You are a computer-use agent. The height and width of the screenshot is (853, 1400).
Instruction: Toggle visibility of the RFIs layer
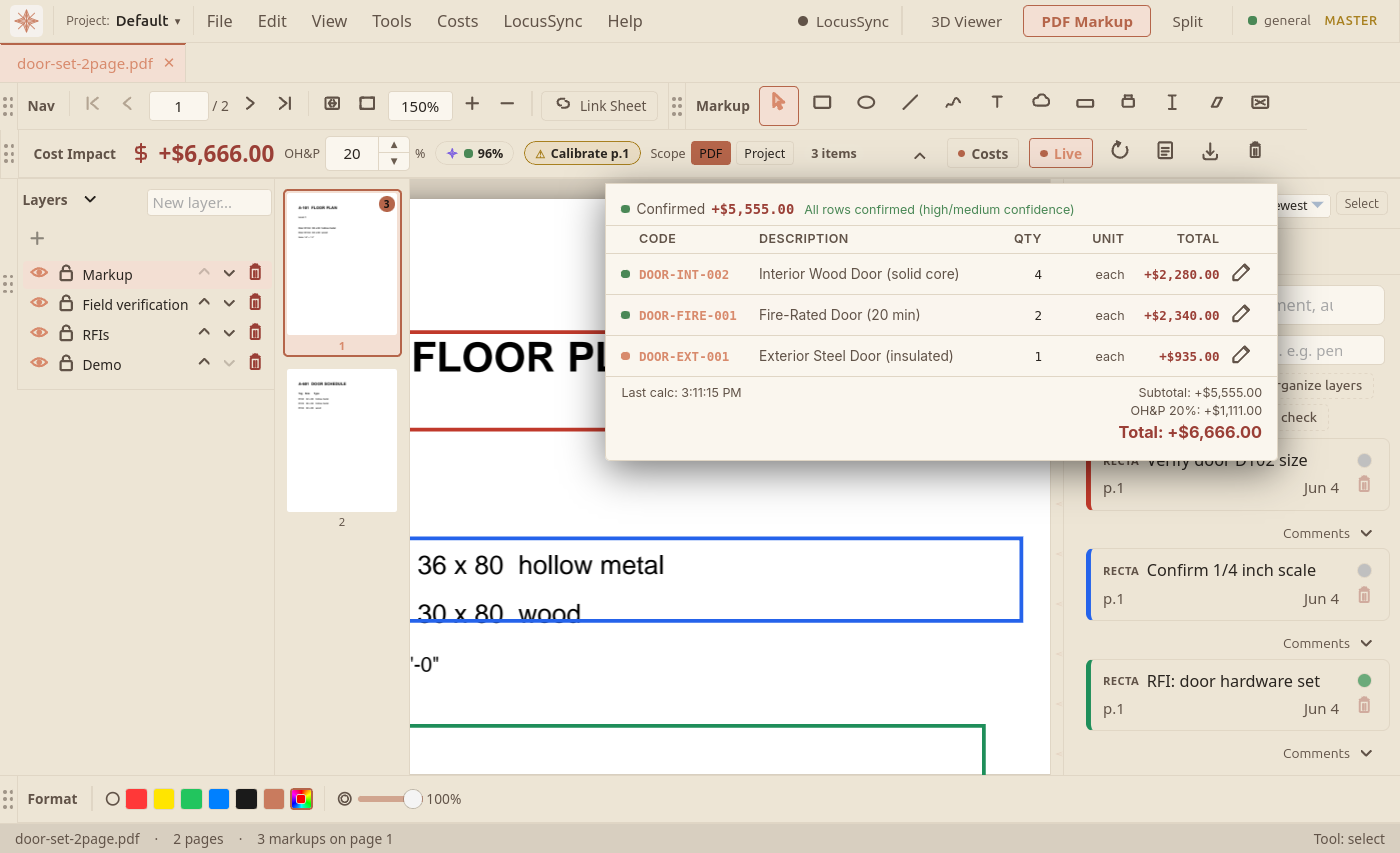[39, 332]
